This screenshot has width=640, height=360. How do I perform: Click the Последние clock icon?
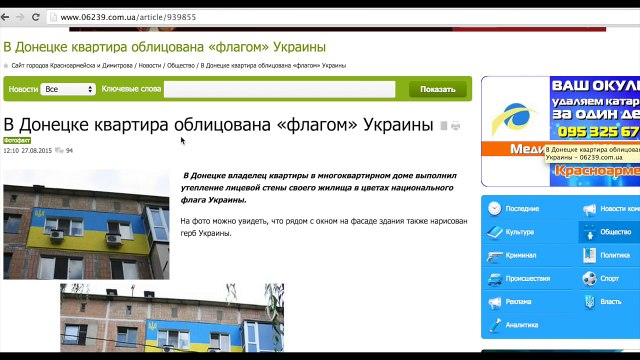[x=494, y=209]
